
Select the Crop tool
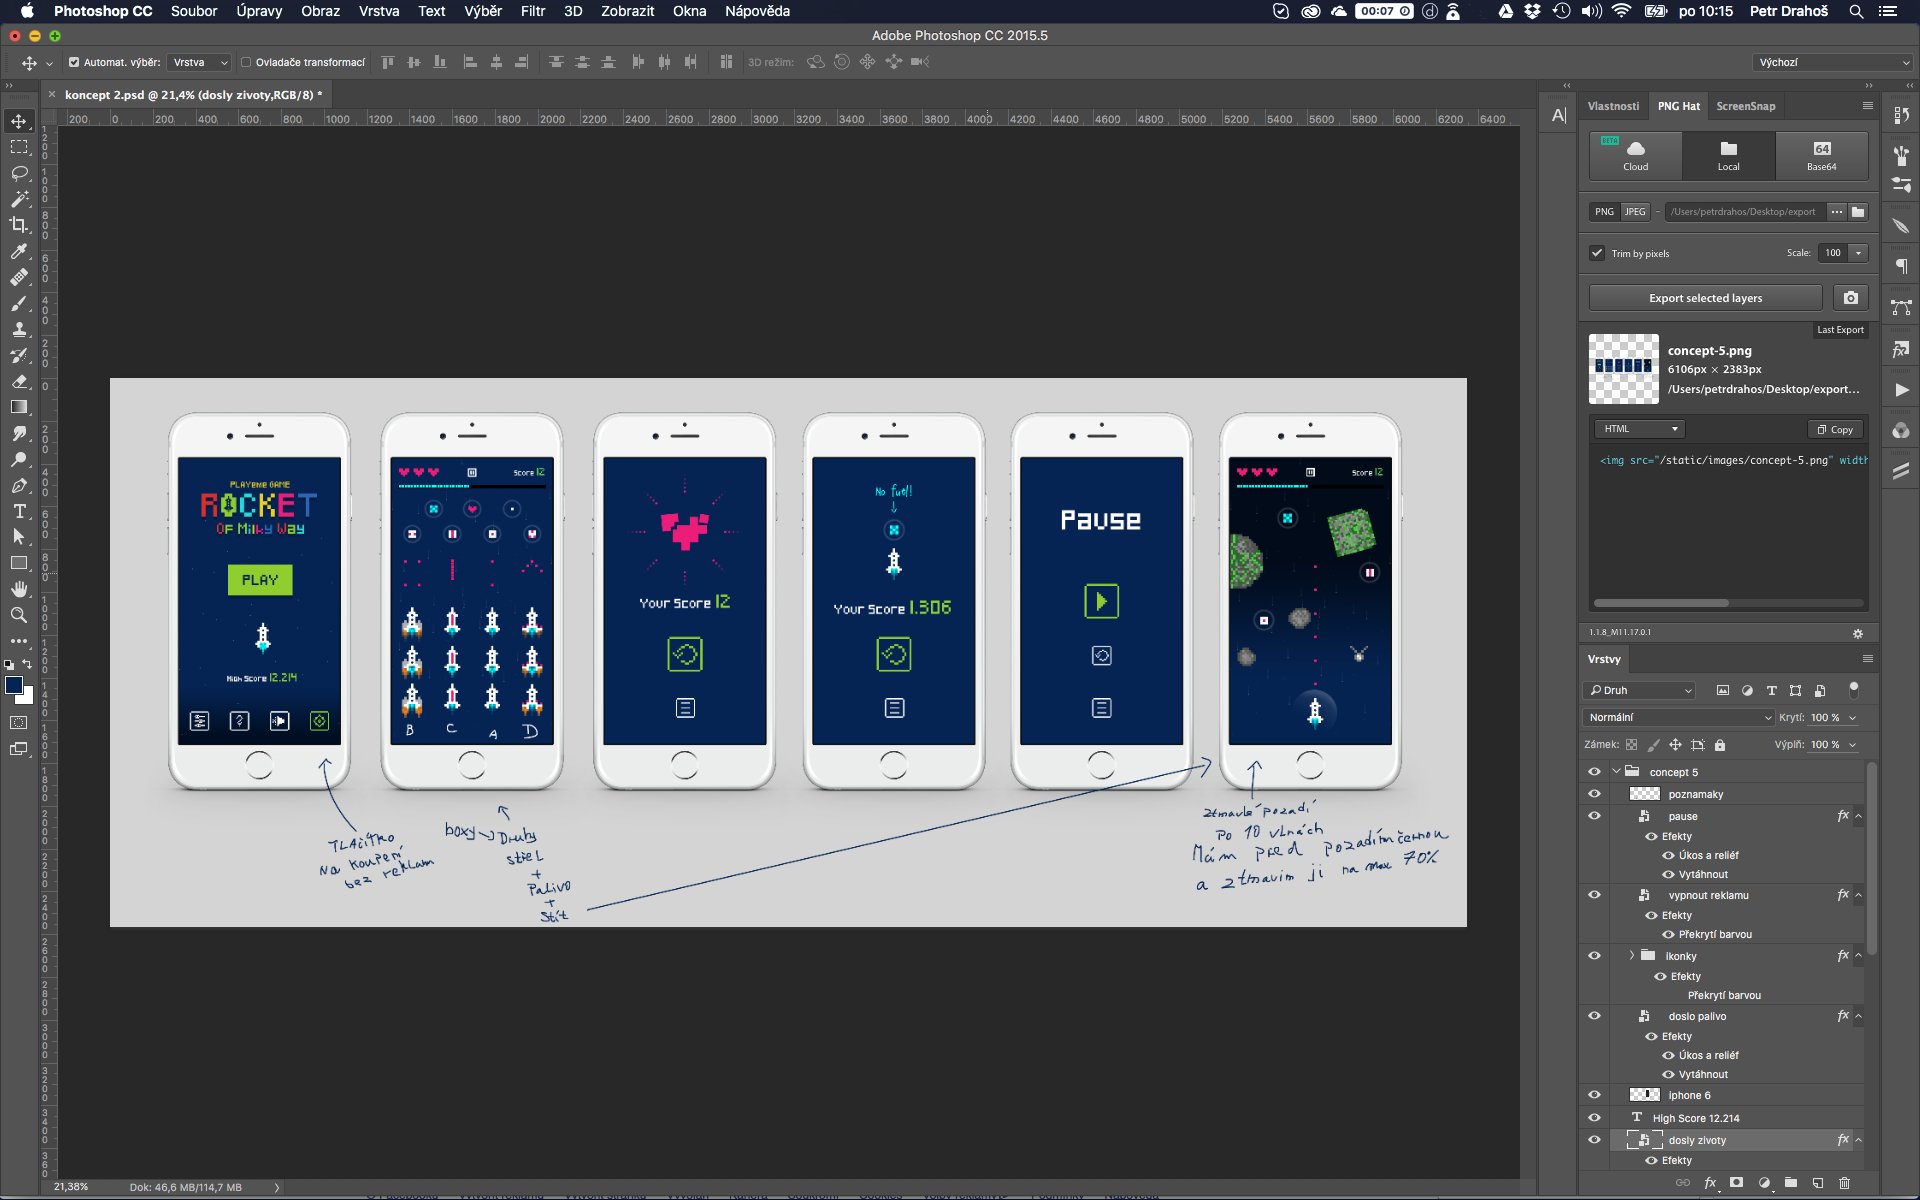click(19, 225)
